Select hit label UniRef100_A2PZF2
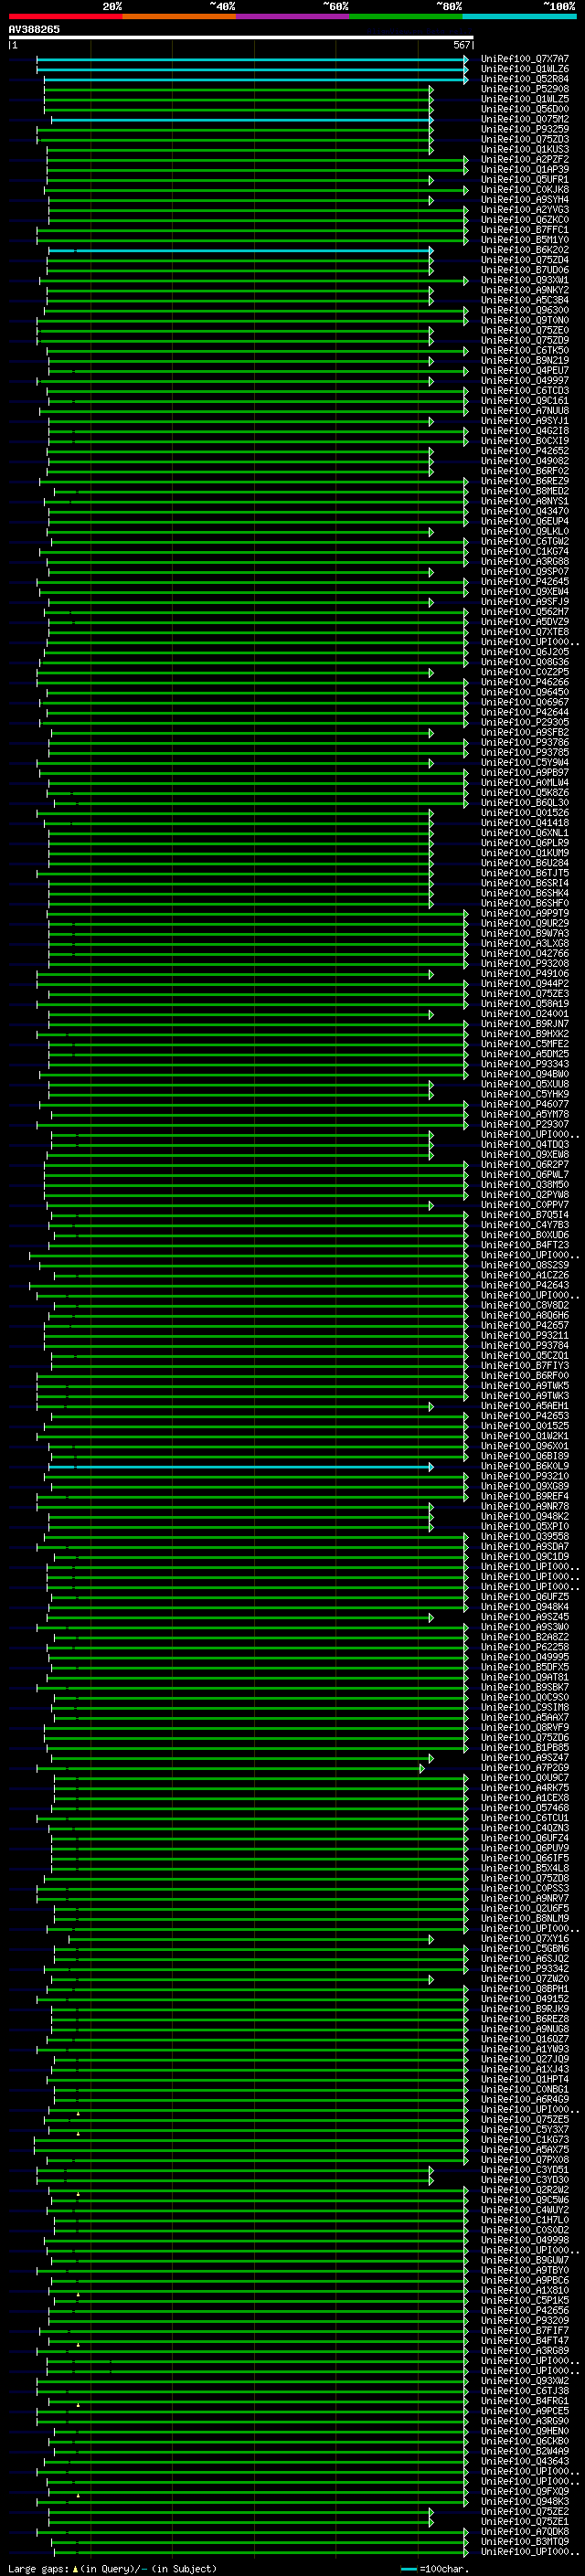 tap(525, 159)
